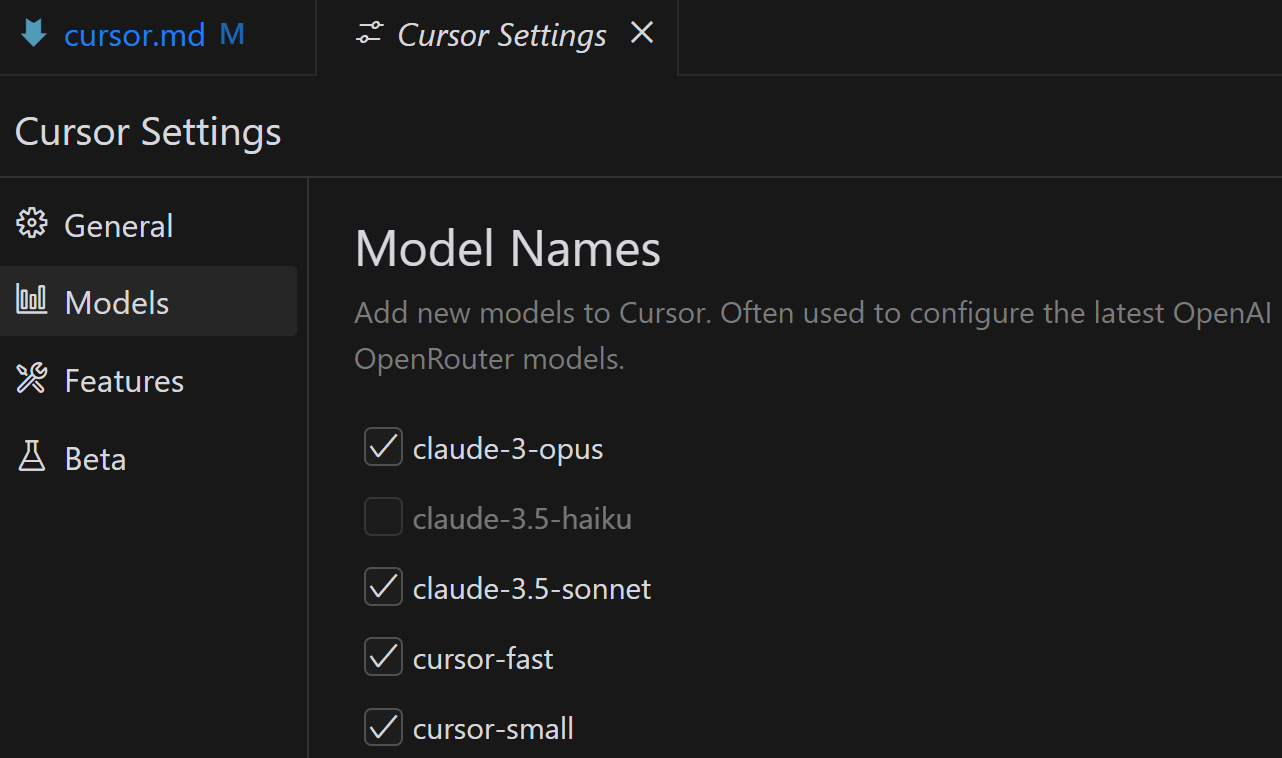Screen dimensions: 1282x758
Task: Click the bar chart icon beside Models
Action: point(32,301)
